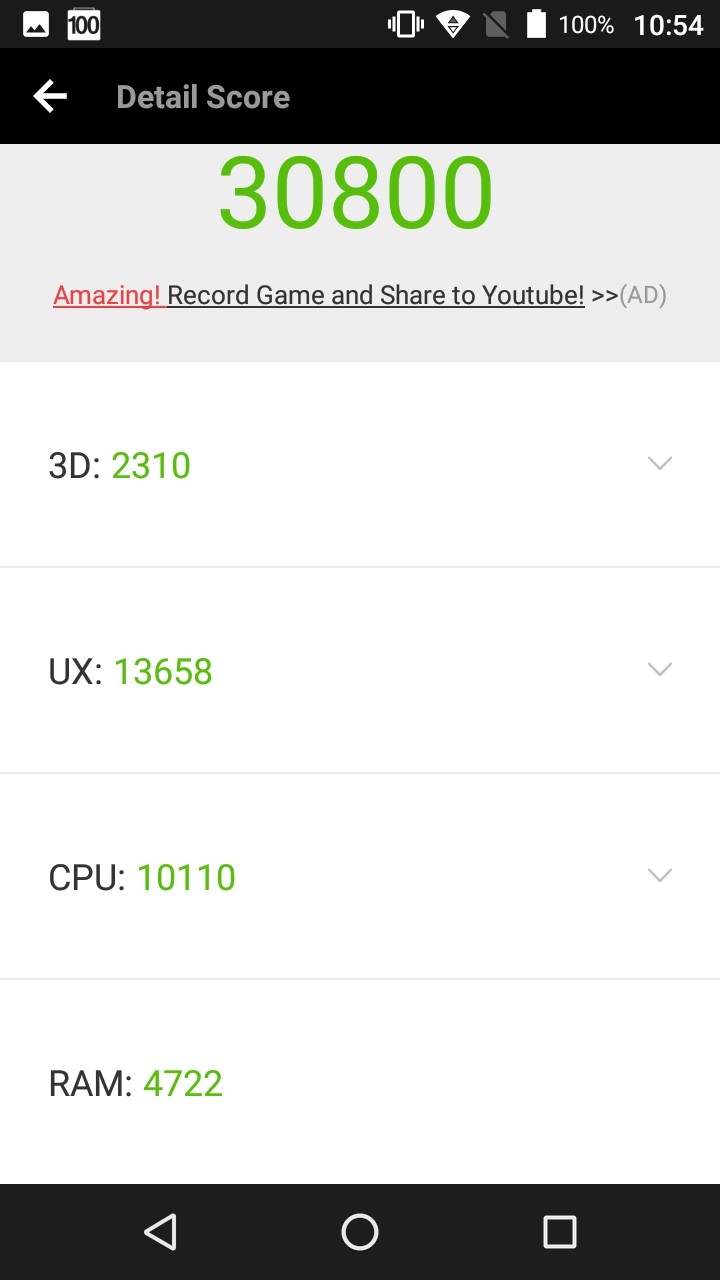
Task: Open recent apps with square button
Action: tap(559, 1232)
